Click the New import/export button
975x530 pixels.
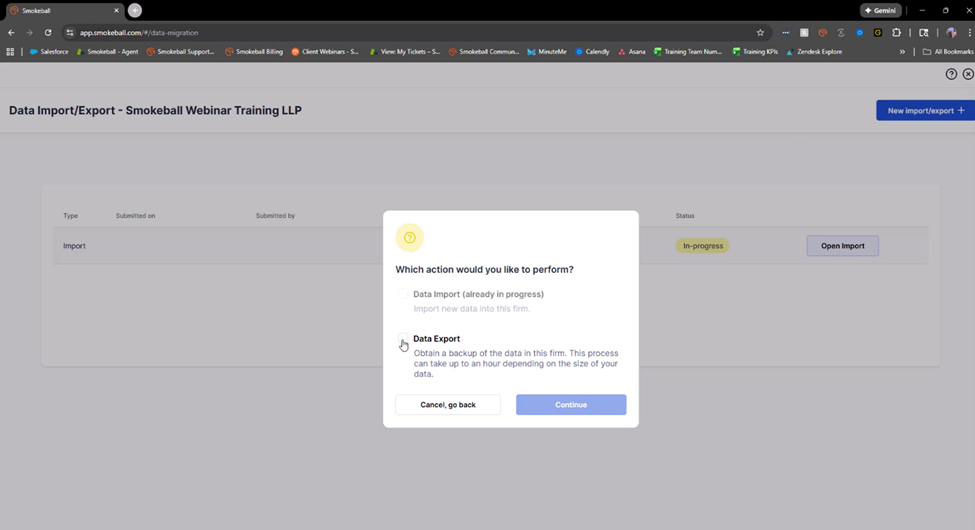point(925,110)
